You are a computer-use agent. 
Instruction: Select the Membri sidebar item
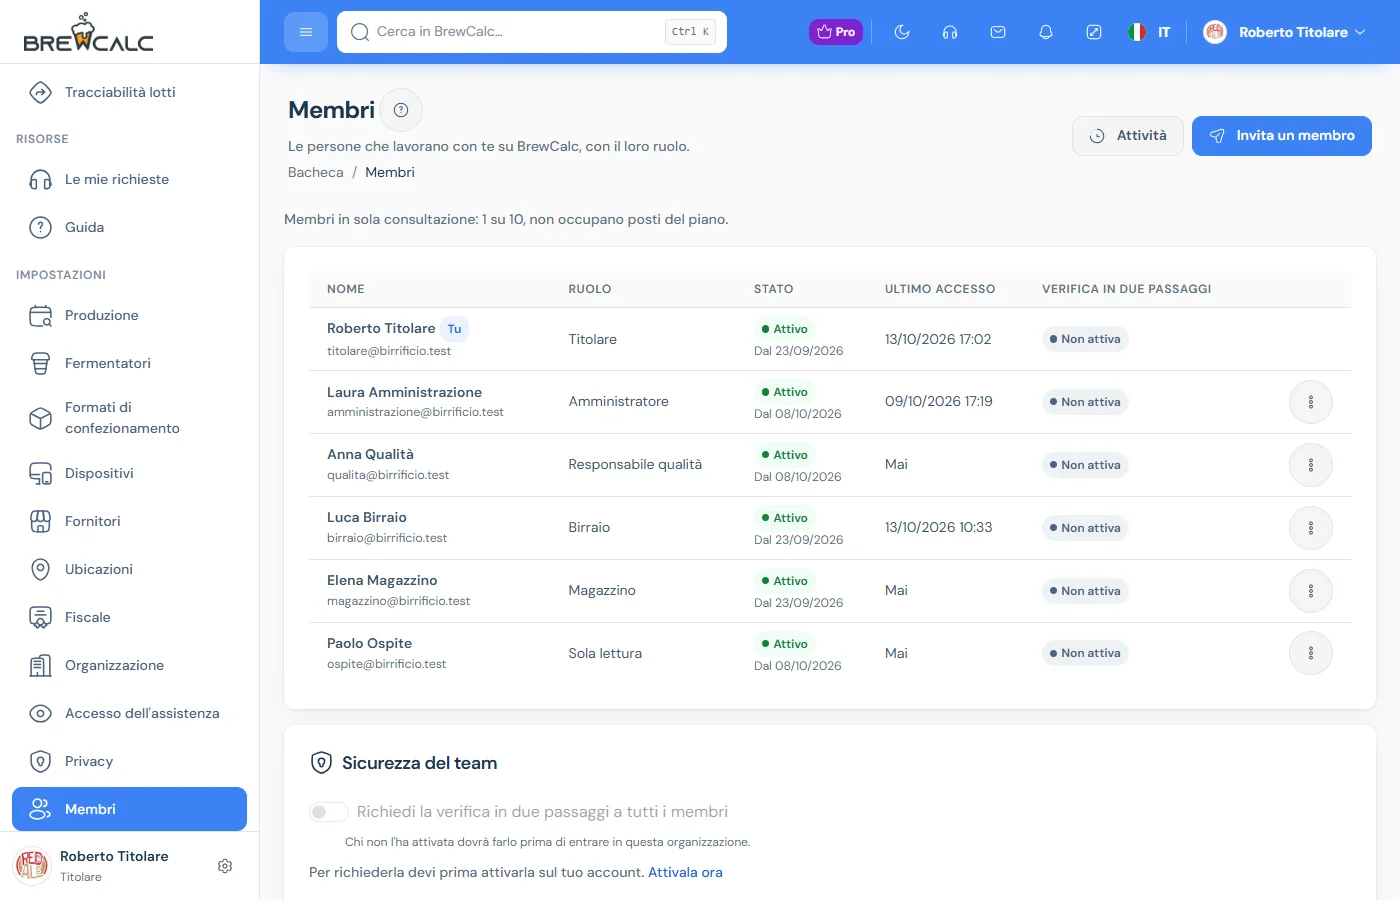tap(130, 809)
